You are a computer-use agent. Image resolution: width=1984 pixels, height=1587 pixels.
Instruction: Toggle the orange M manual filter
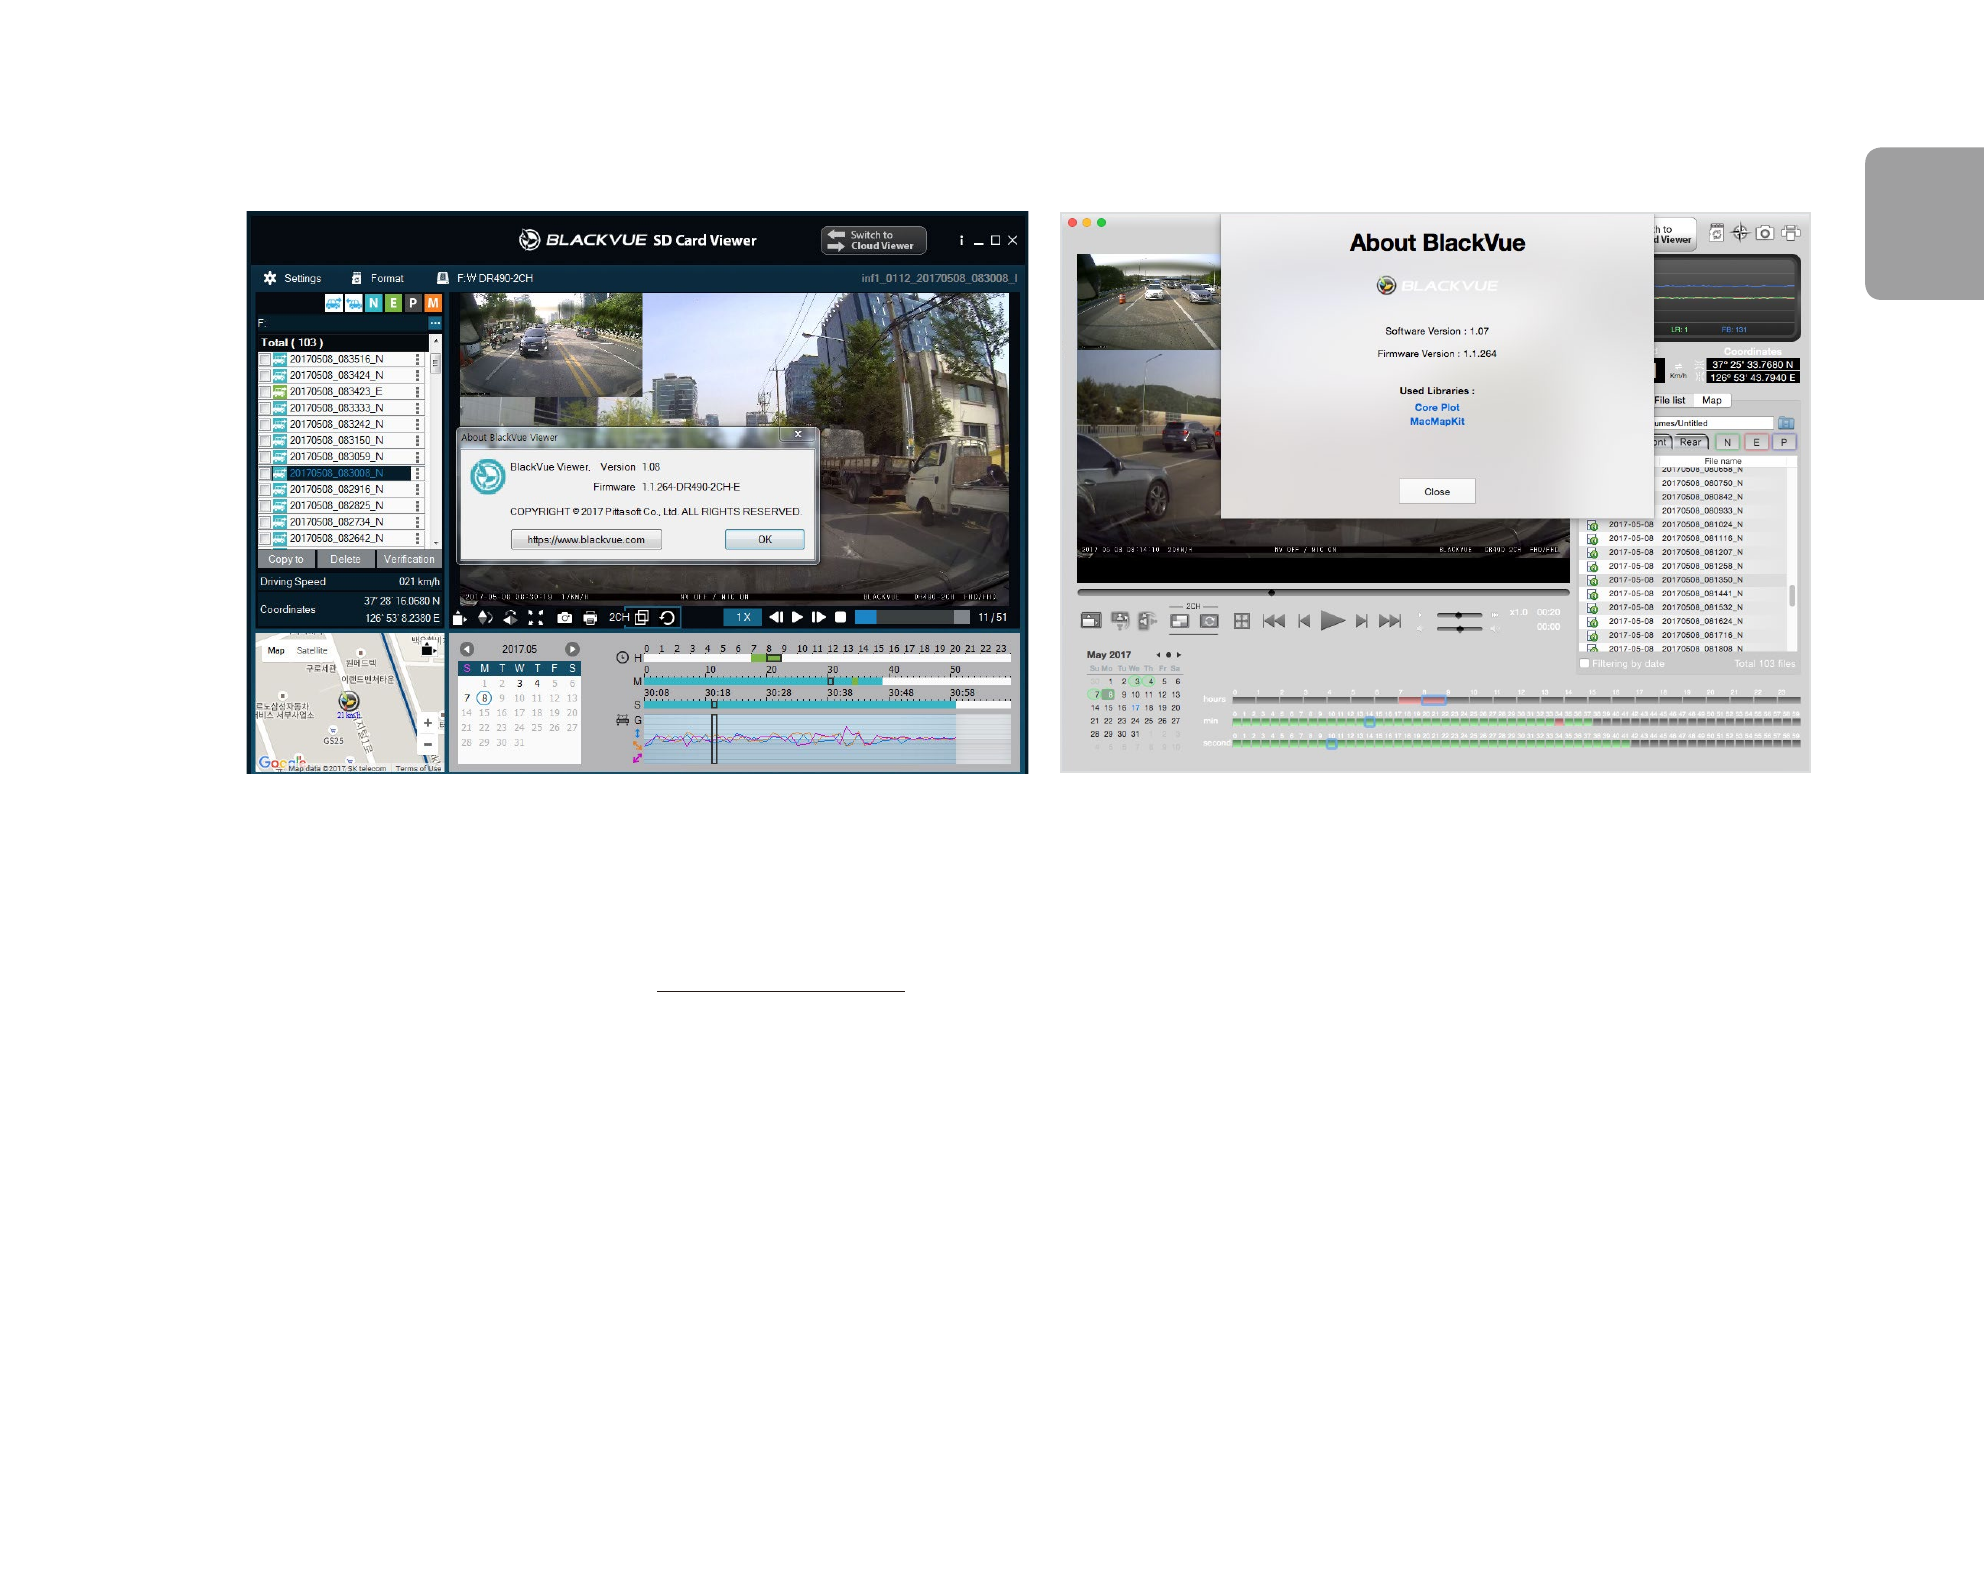432,303
